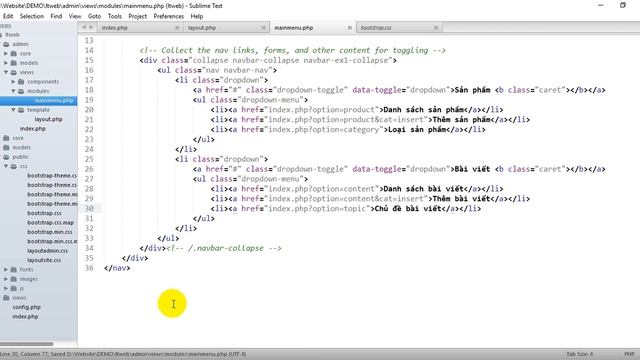Select the public folder label

(20, 157)
